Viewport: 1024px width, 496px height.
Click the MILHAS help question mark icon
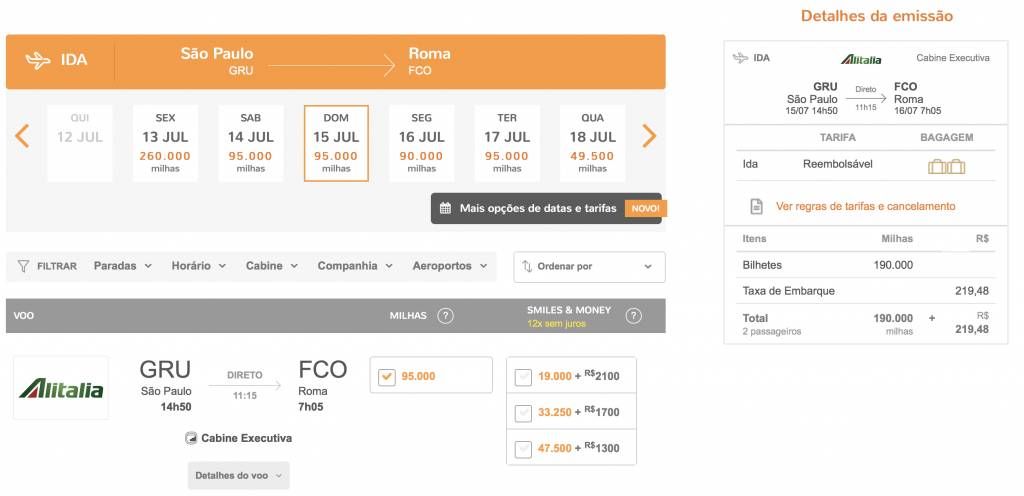point(445,316)
